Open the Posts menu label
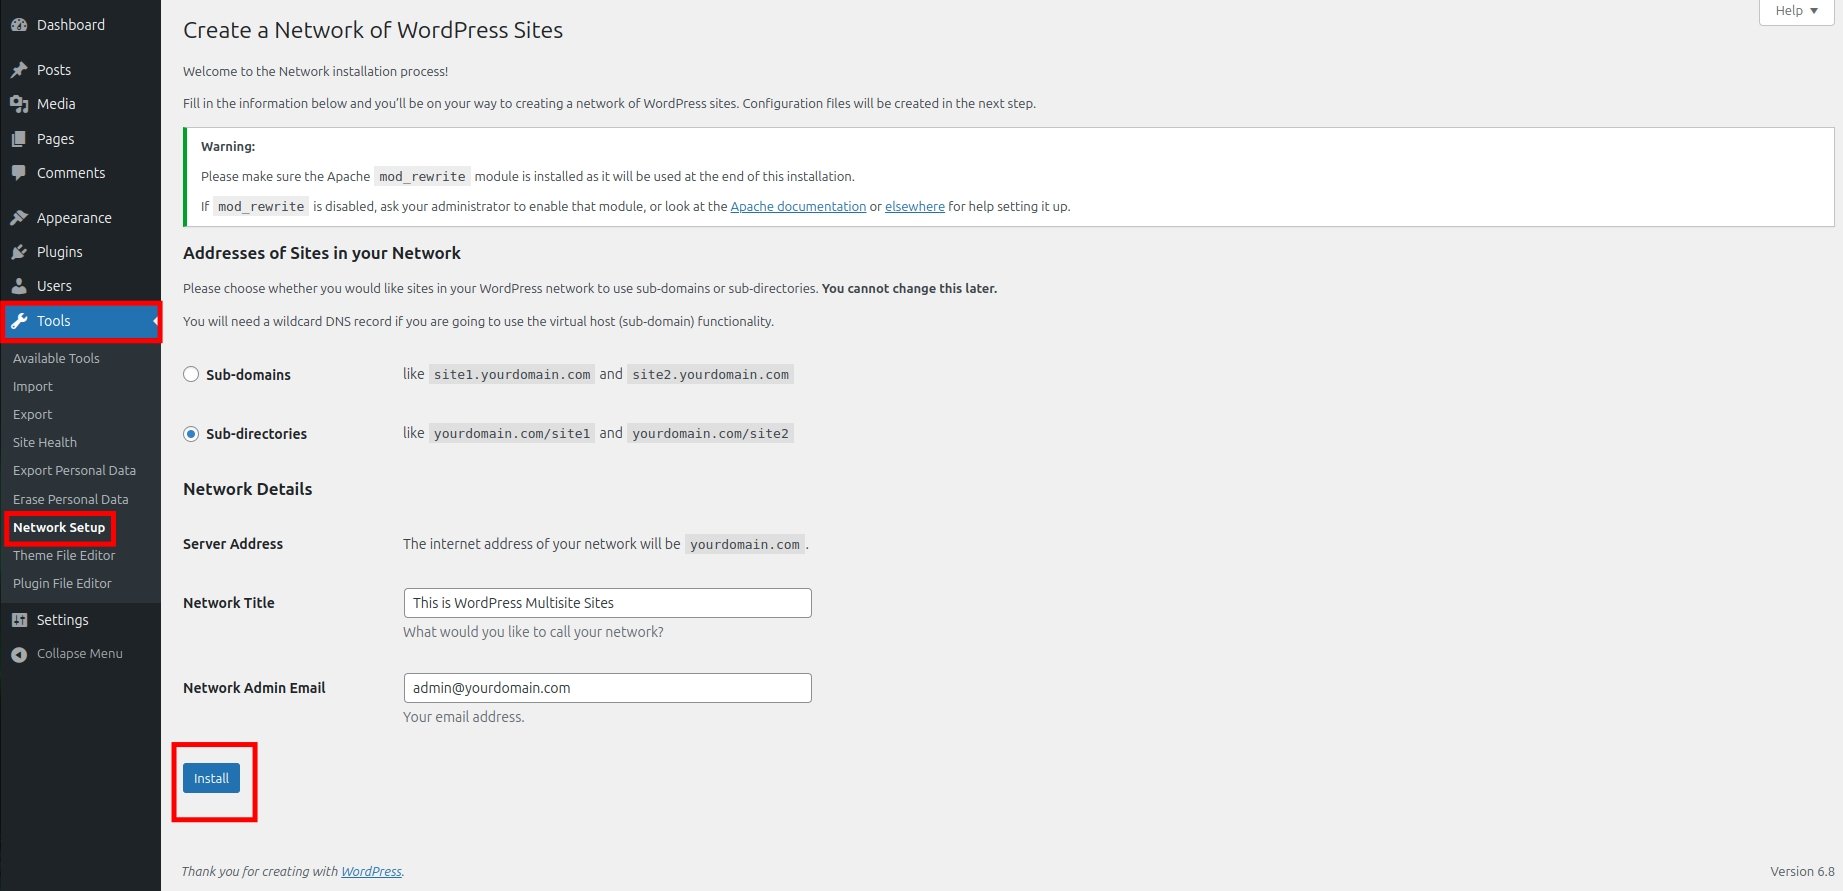1843x891 pixels. [54, 70]
